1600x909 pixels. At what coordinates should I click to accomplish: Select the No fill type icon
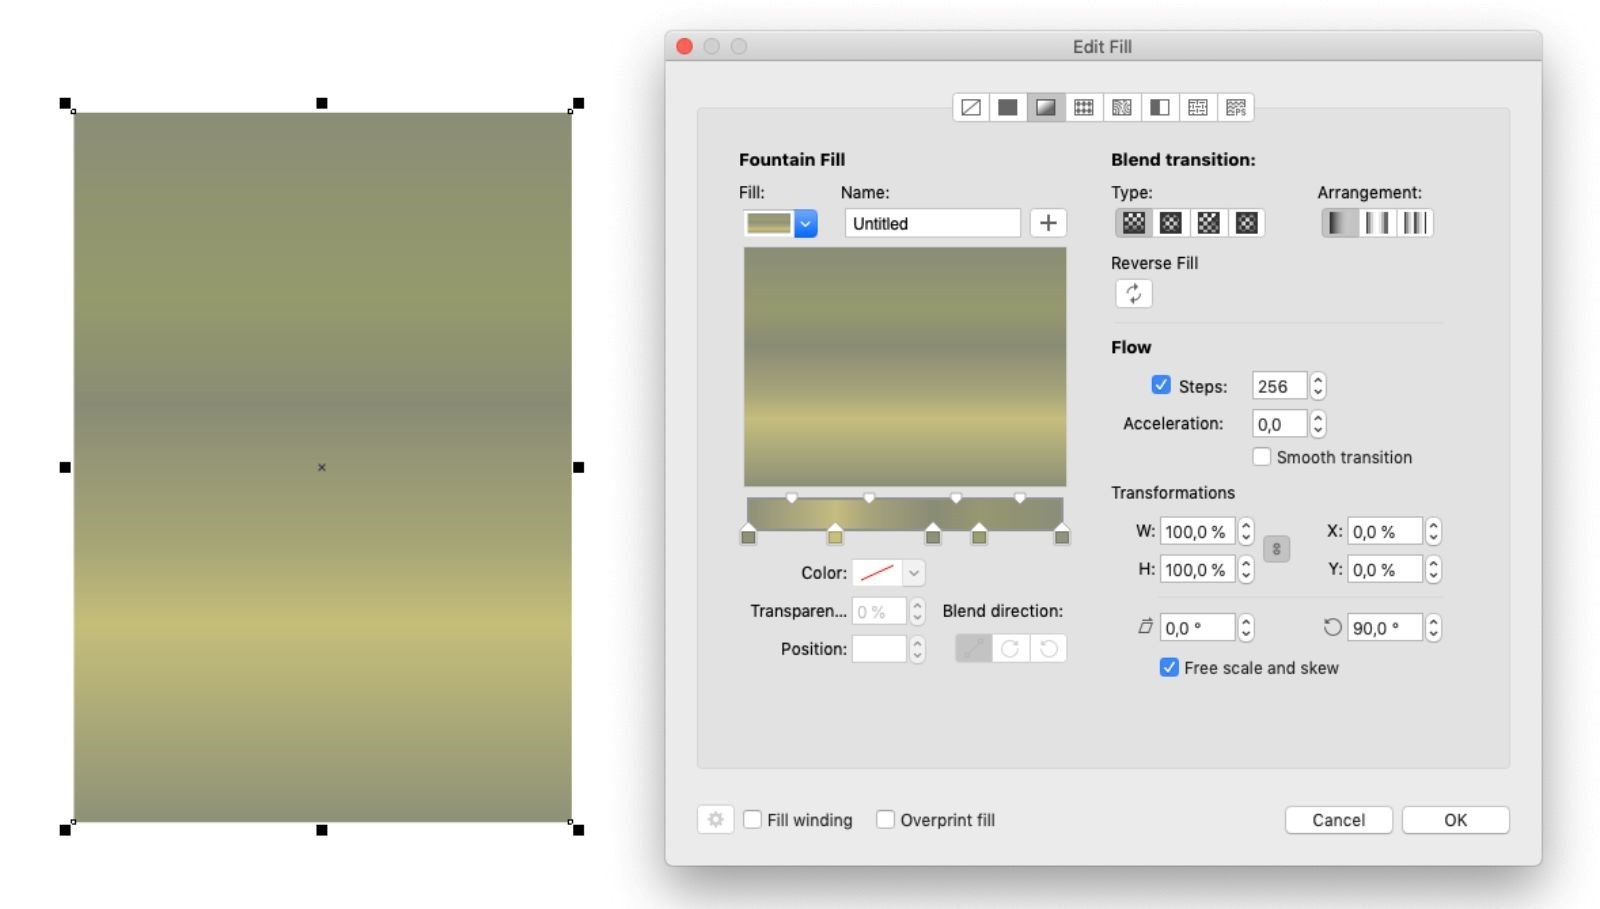click(970, 108)
